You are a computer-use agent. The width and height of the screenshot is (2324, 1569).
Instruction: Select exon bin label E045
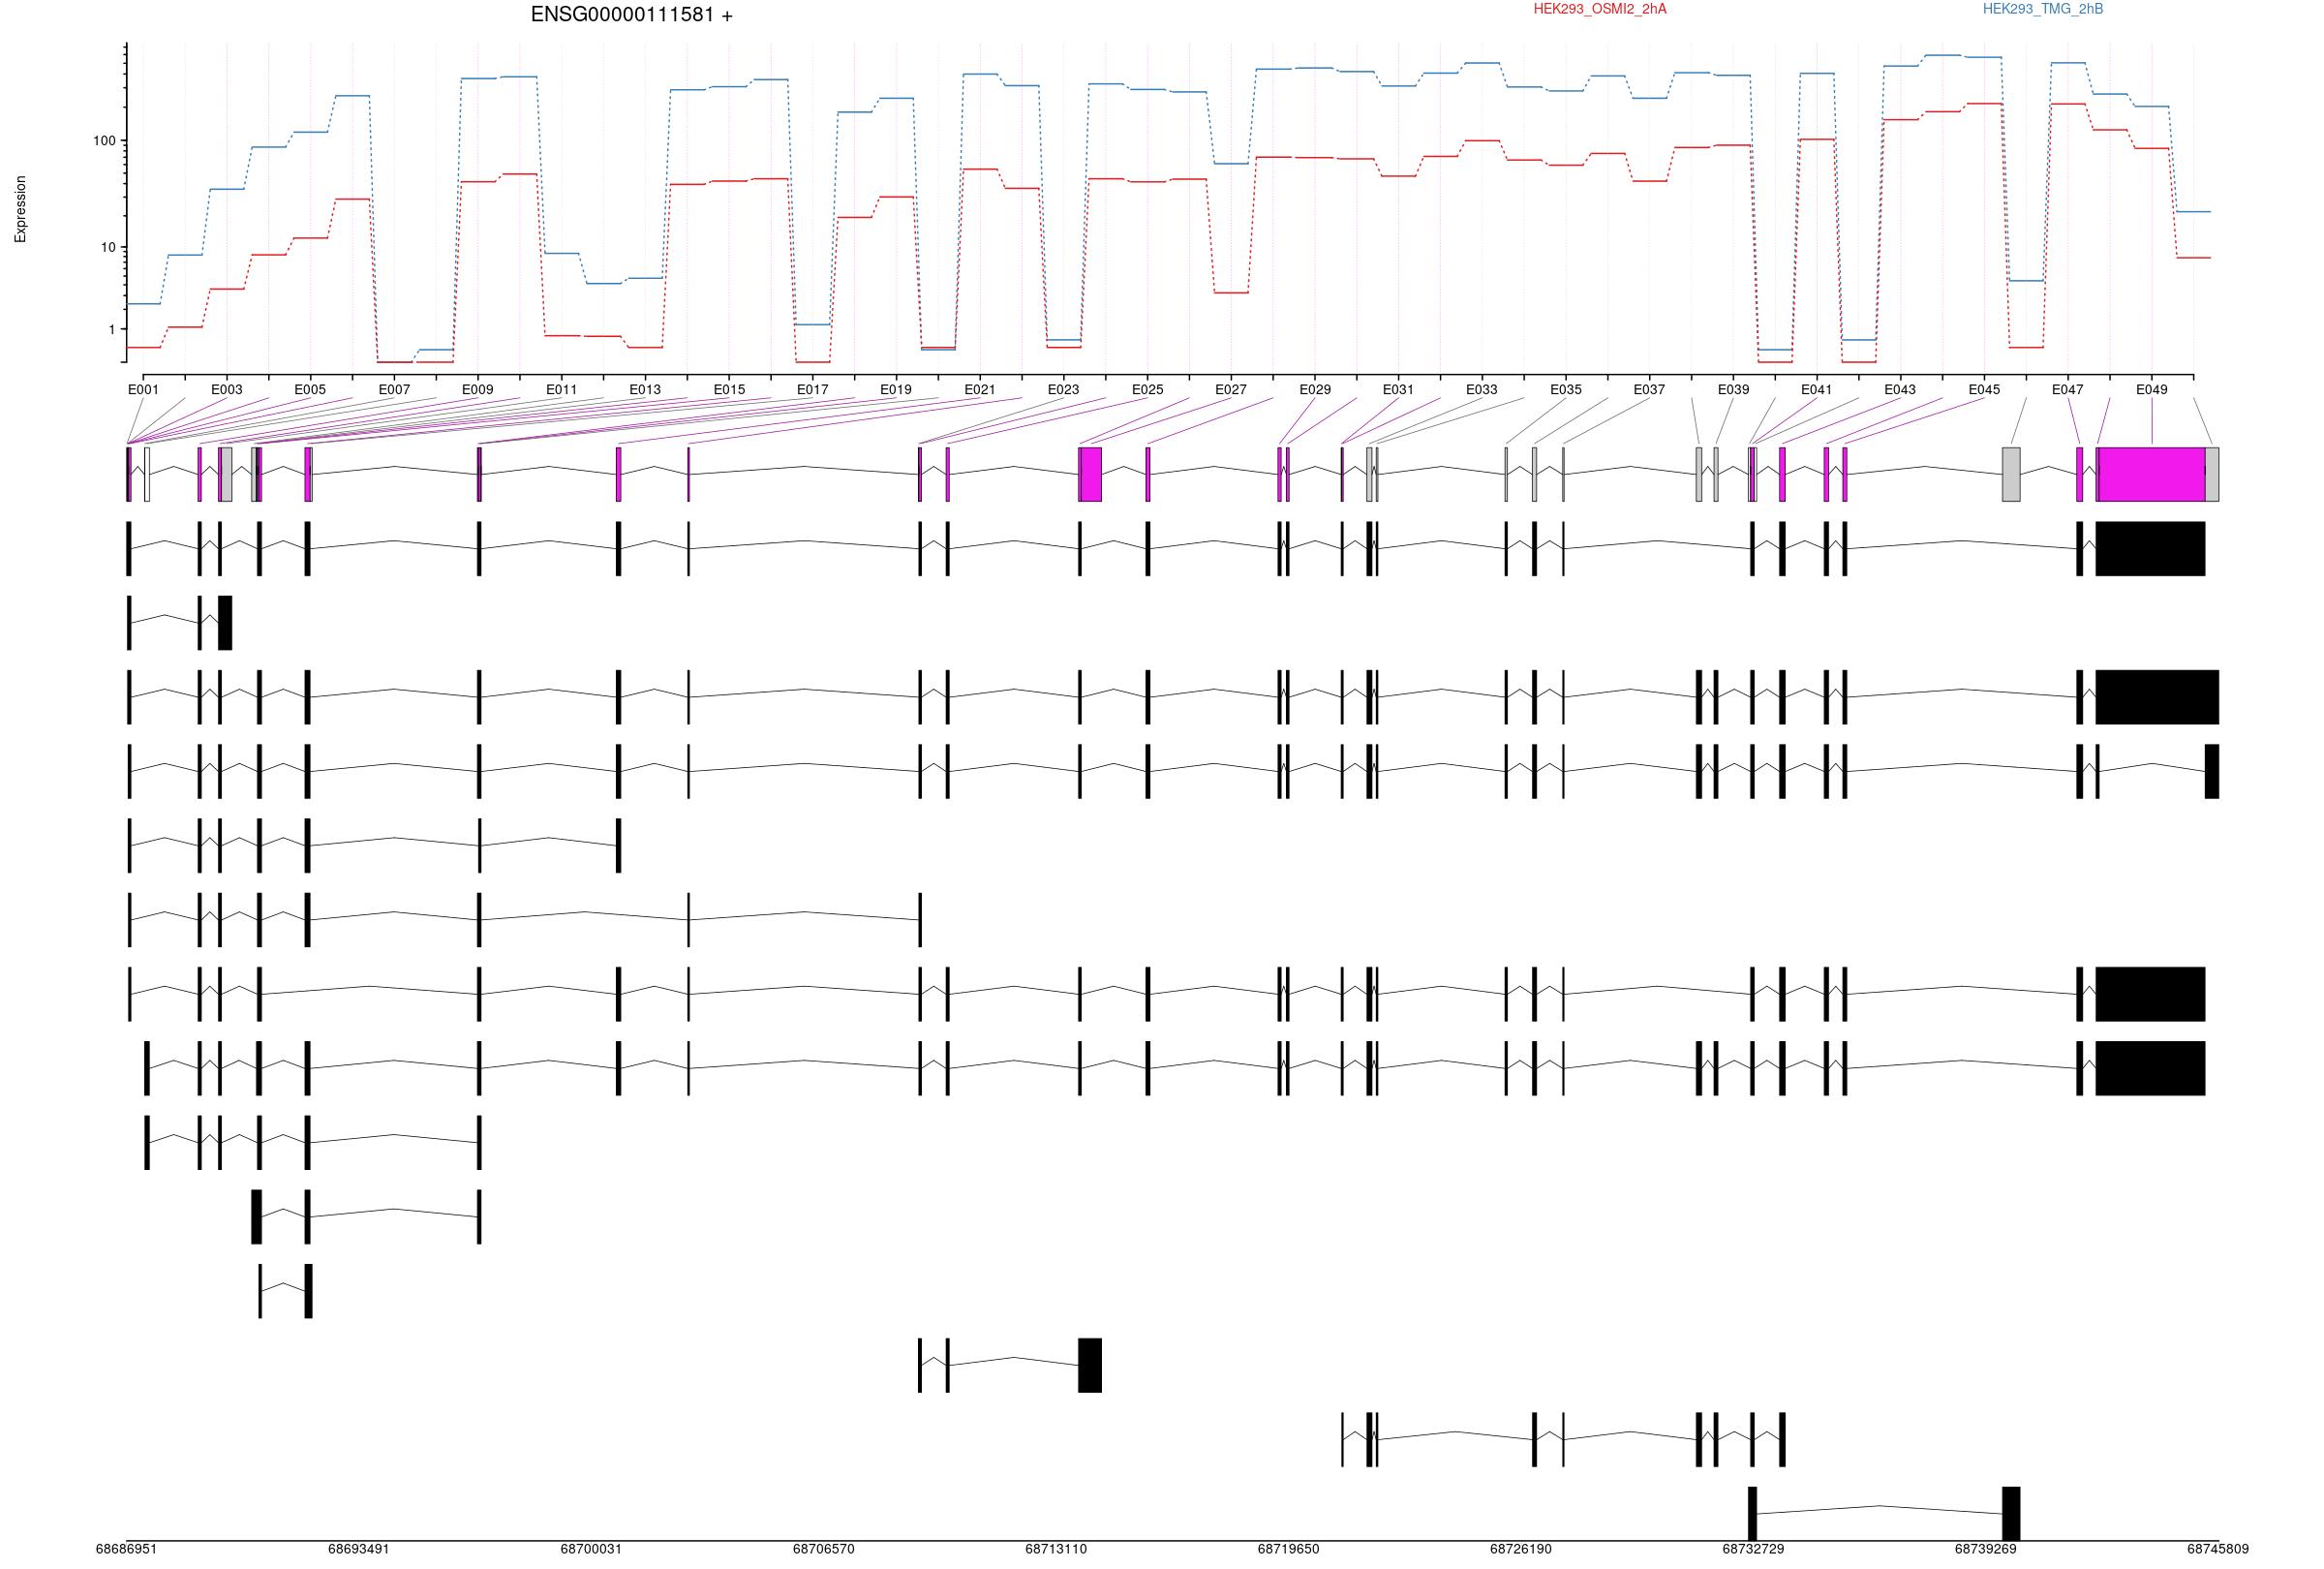(1985, 389)
